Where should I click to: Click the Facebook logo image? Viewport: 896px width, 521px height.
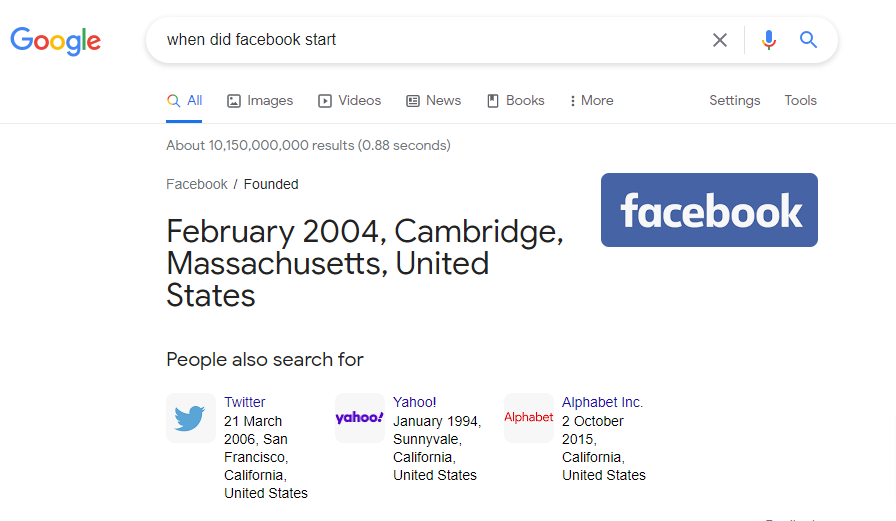tap(709, 210)
